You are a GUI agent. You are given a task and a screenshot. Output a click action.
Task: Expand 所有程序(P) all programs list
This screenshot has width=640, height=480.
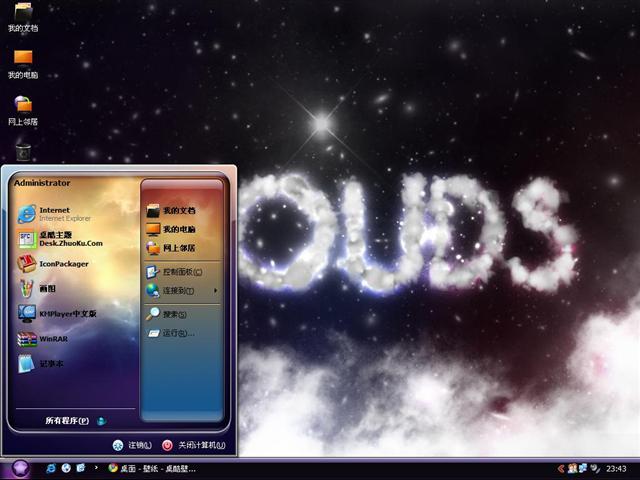coord(76,420)
